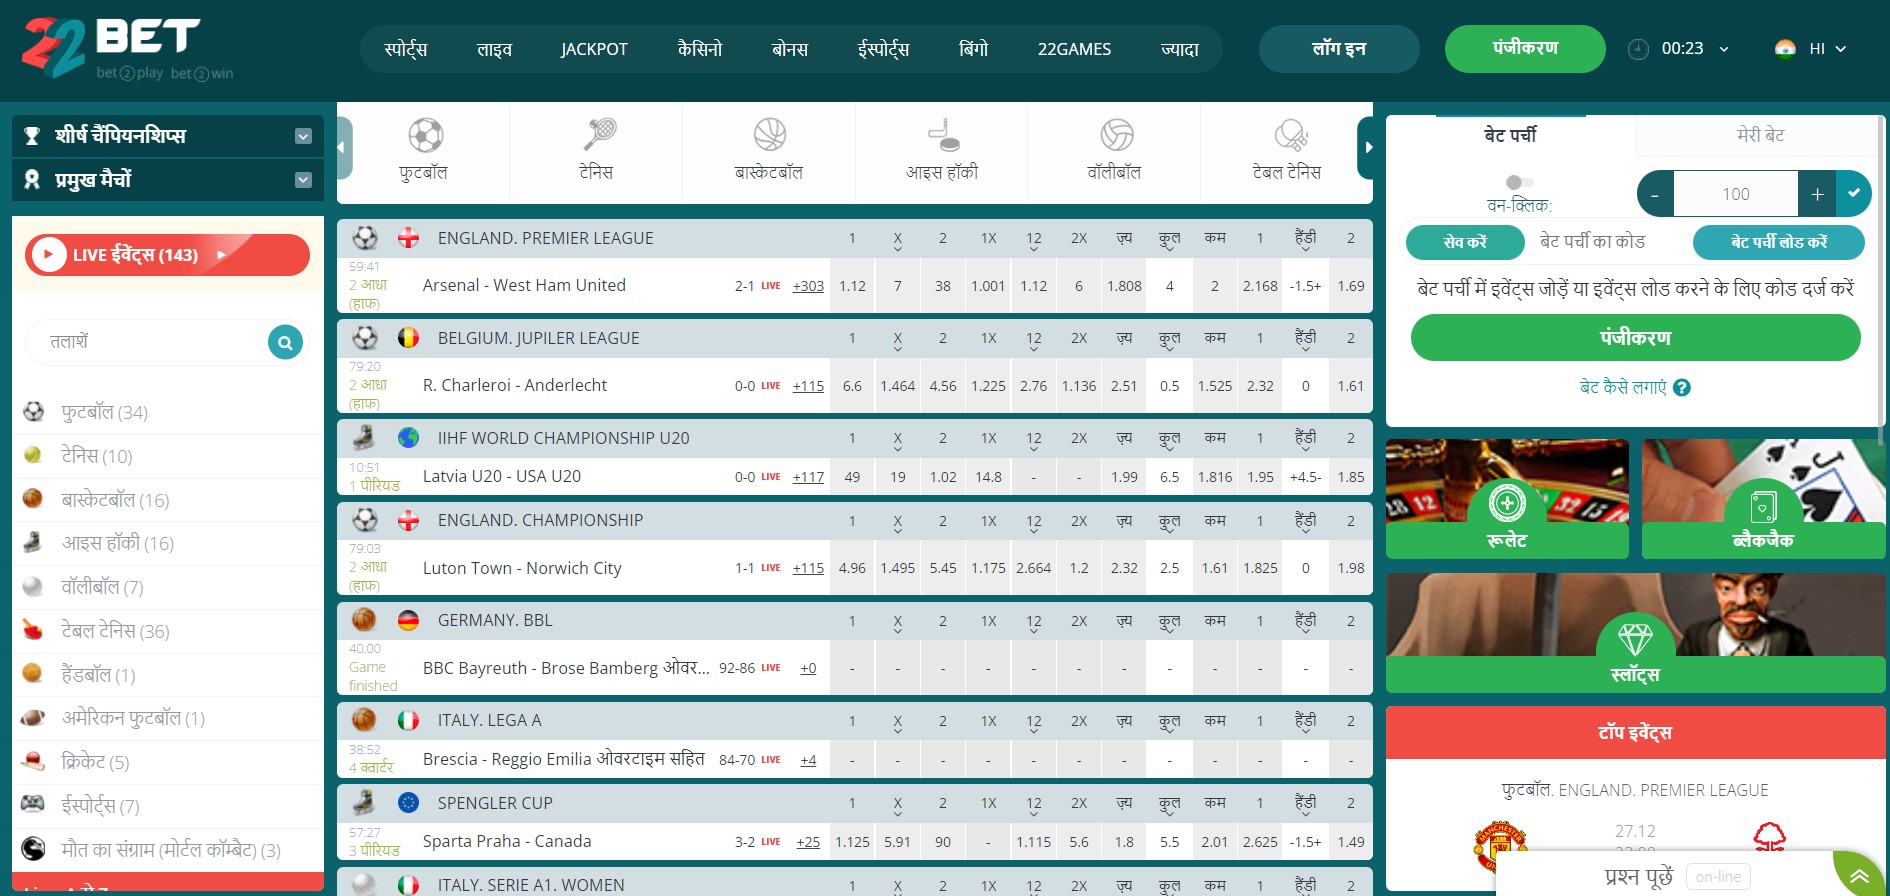
Task: Click the large Registration button in bet slip
Action: coord(1635,338)
